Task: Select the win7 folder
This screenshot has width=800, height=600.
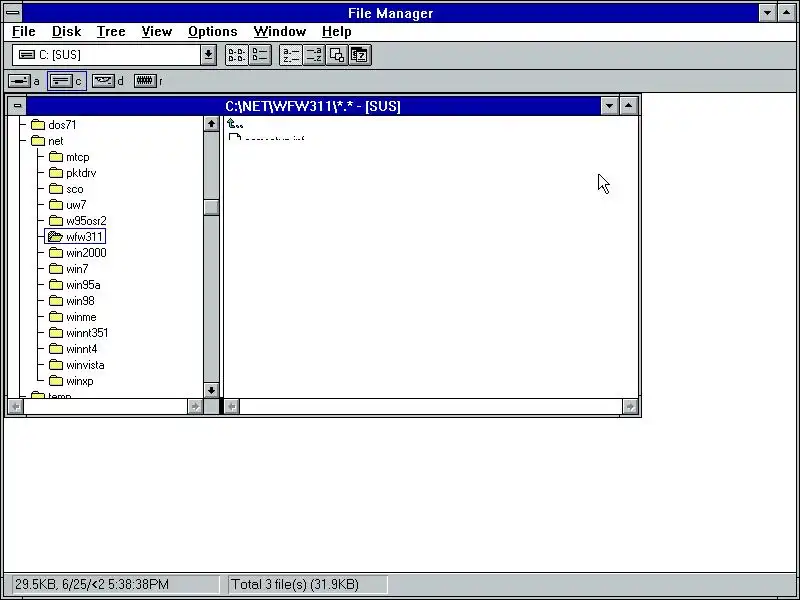Action: click(x=68, y=269)
